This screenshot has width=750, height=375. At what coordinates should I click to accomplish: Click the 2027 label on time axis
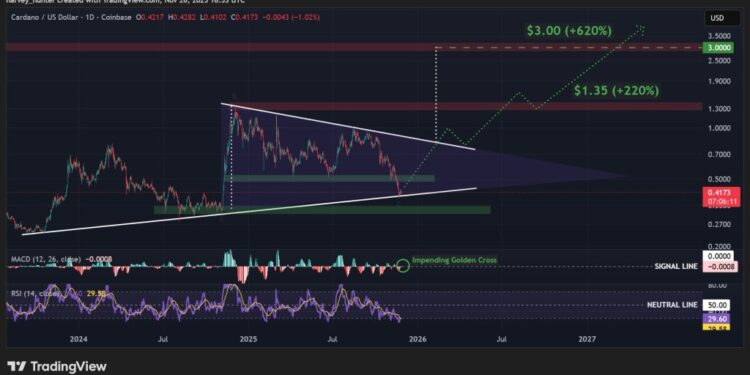coord(587,339)
